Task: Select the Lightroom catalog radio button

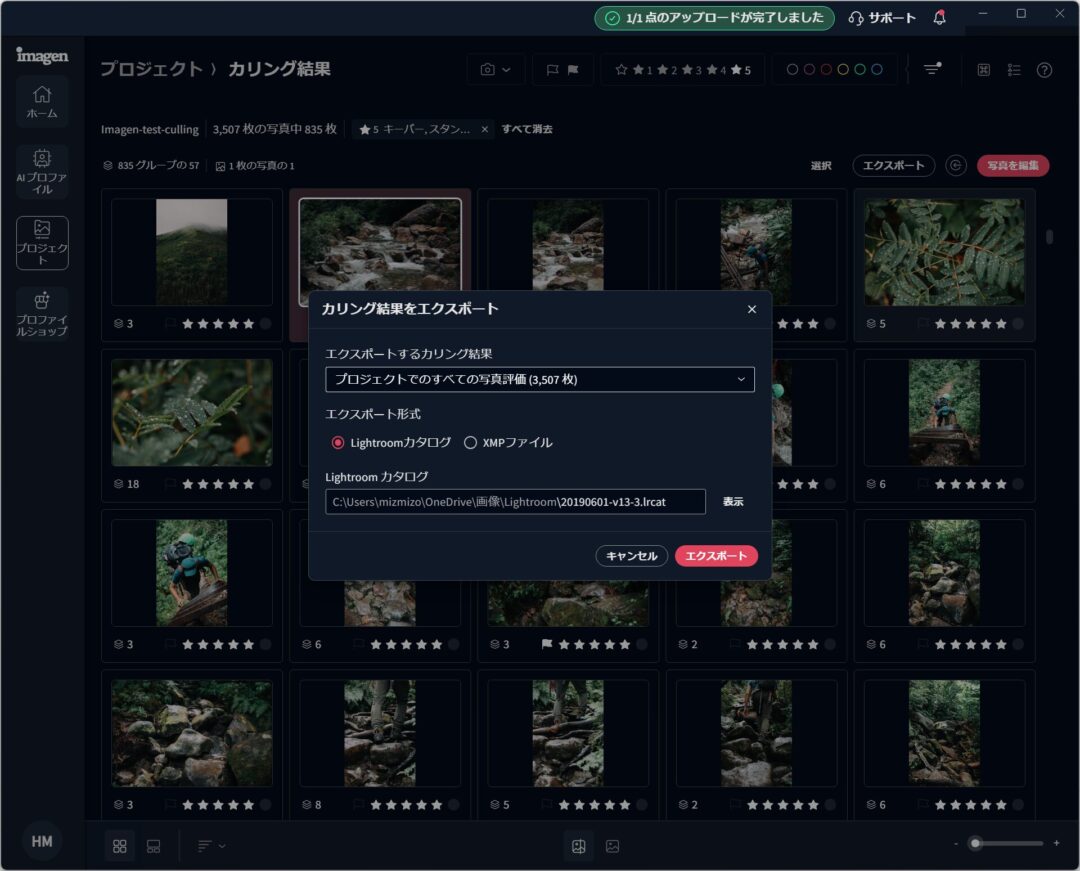Action: [x=338, y=442]
